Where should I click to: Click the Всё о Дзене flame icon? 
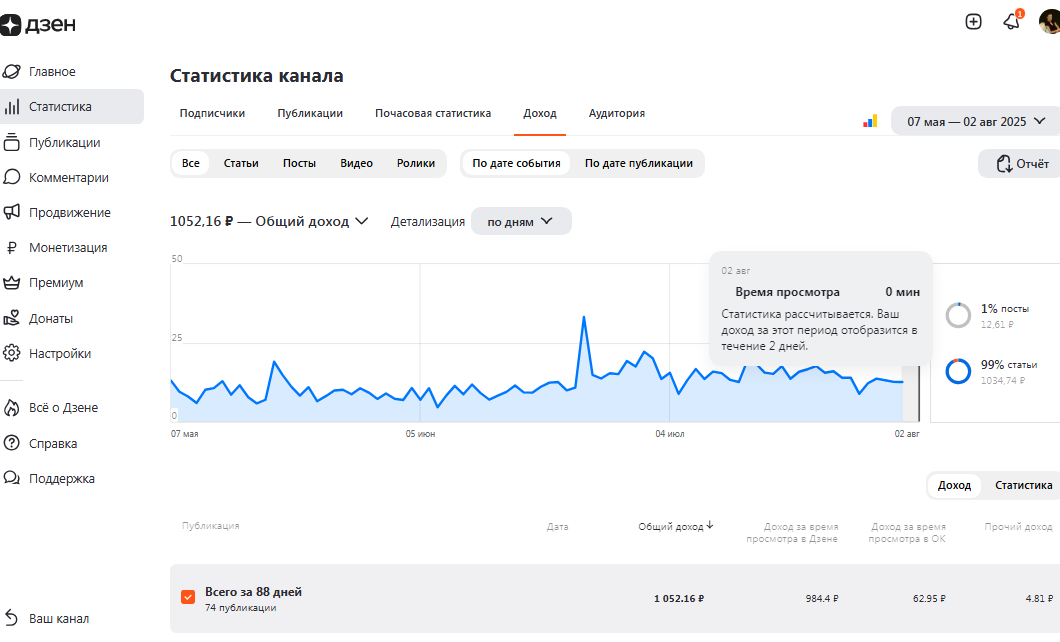(11, 408)
